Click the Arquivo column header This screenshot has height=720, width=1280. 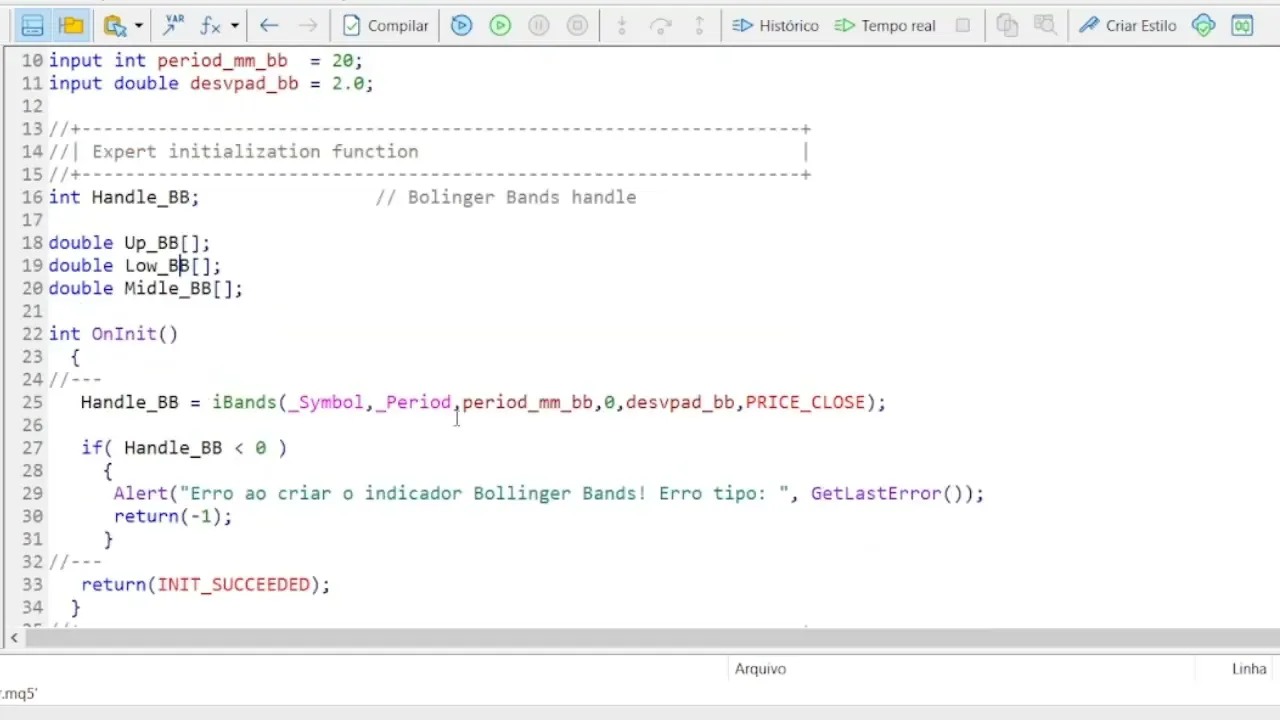point(760,669)
